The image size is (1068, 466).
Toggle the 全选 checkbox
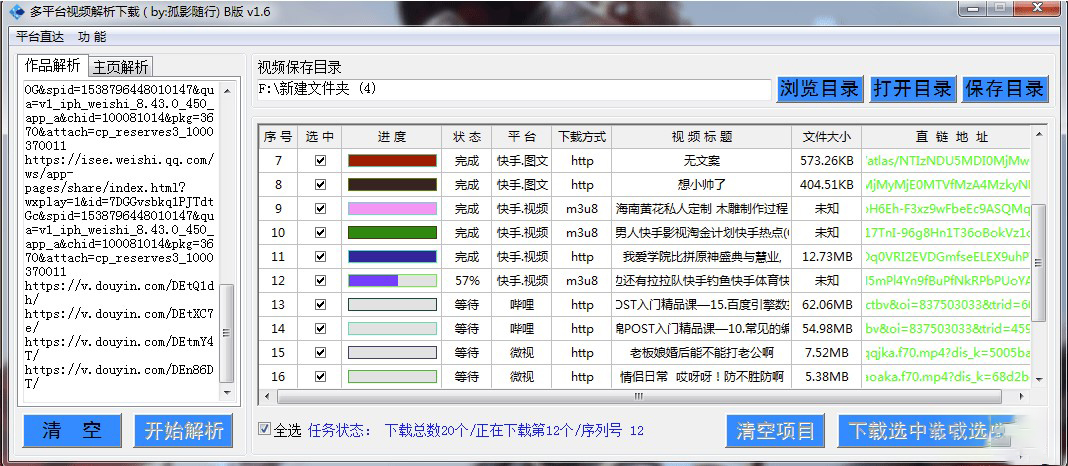[x=264, y=429]
